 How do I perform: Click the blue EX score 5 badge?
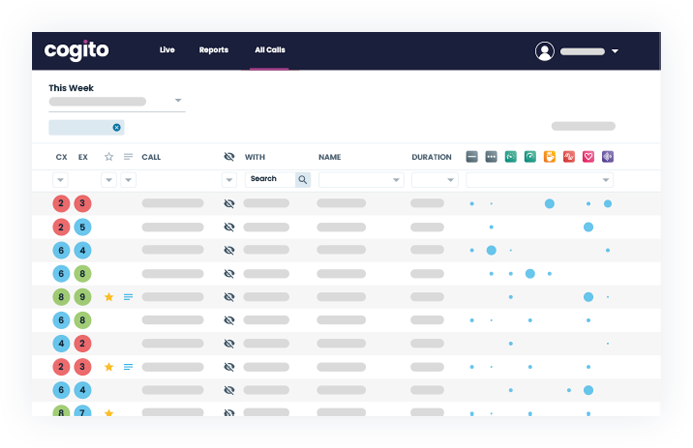tap(82, 227)
